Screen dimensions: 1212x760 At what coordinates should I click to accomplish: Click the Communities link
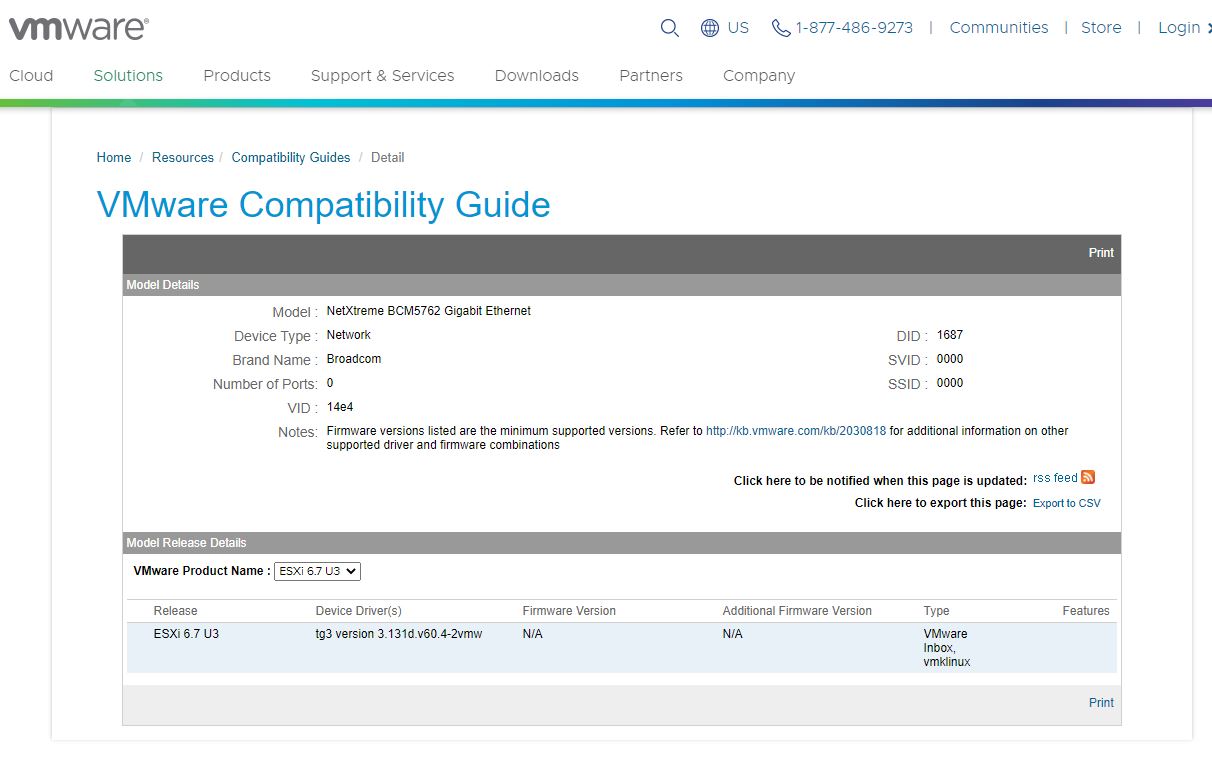point(998,28)
